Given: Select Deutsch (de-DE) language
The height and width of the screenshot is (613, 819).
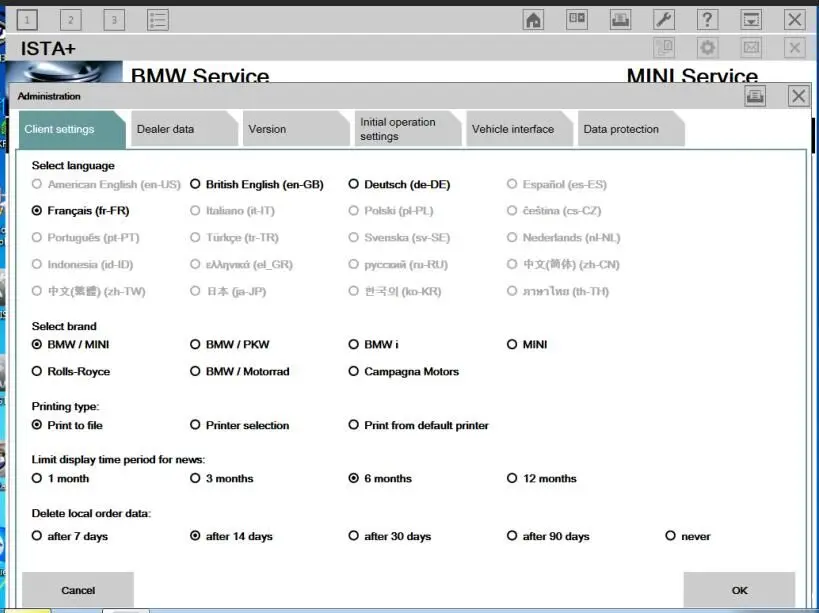Looking at the screenshot, I should pos(399,184).
